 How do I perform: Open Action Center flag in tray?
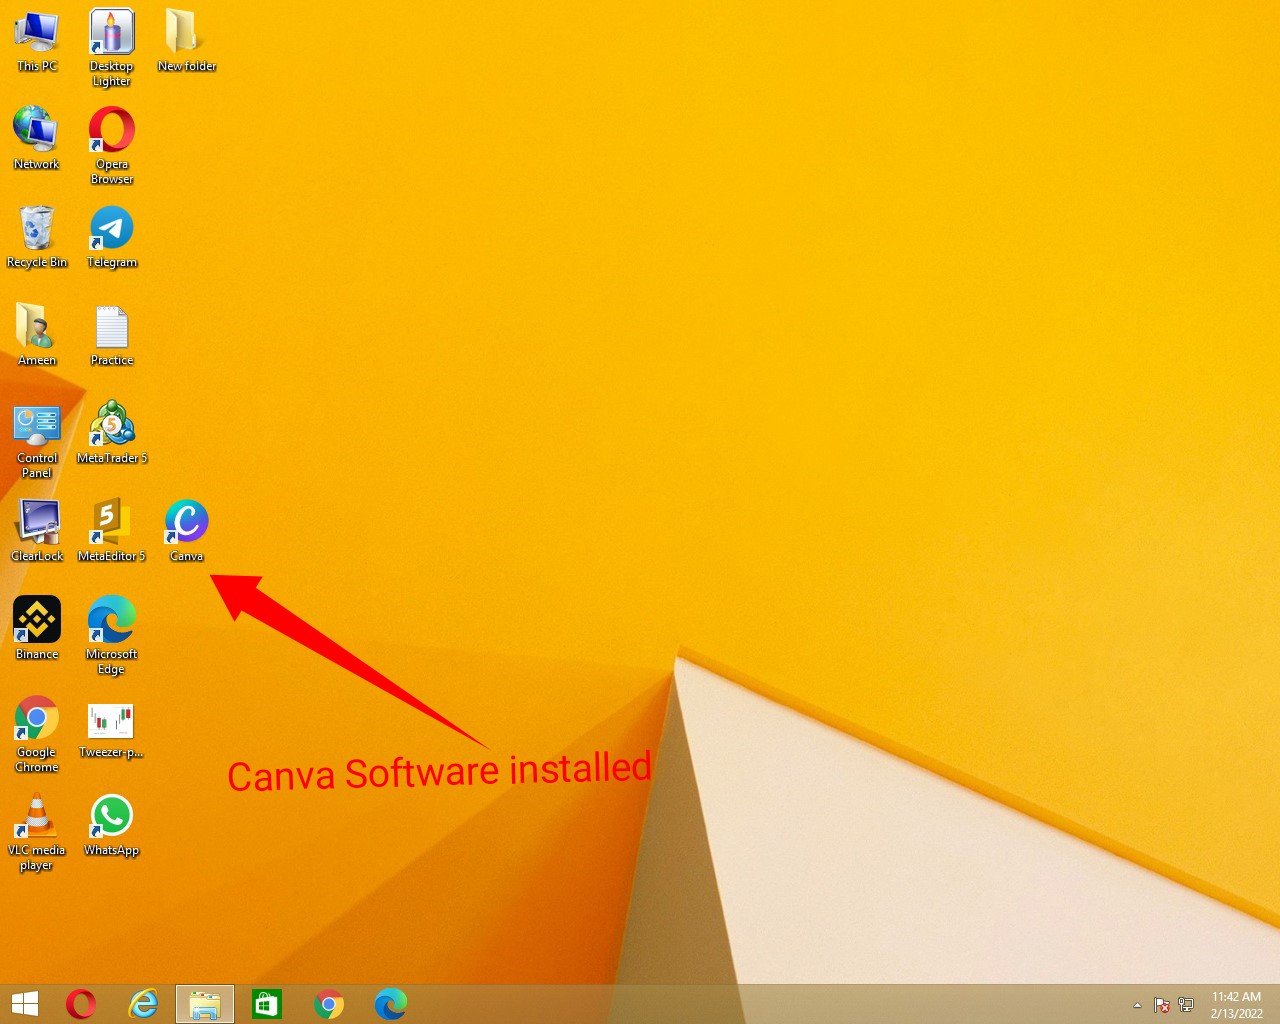click(1162, 1005)
